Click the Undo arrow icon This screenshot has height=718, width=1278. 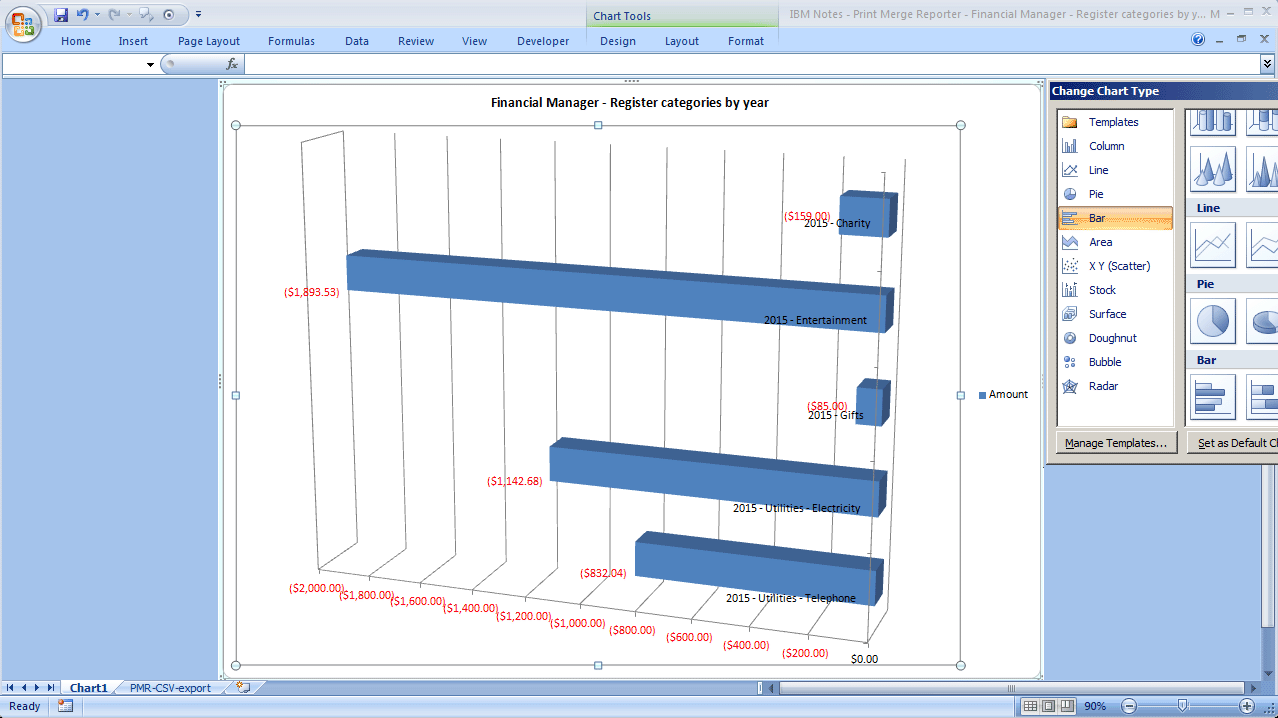pos(83,15)
